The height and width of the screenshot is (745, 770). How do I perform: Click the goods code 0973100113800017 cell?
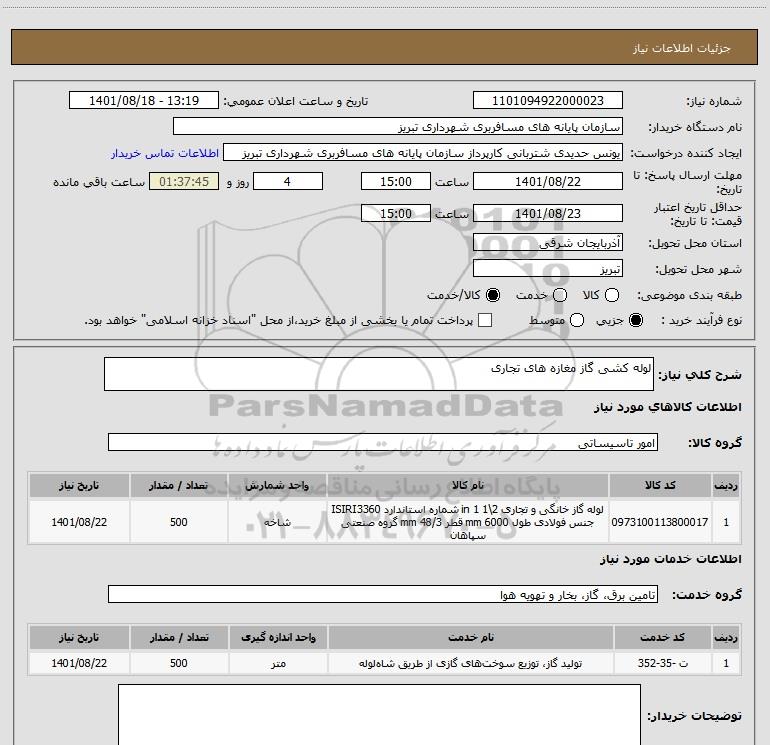(x=660, y=522)
